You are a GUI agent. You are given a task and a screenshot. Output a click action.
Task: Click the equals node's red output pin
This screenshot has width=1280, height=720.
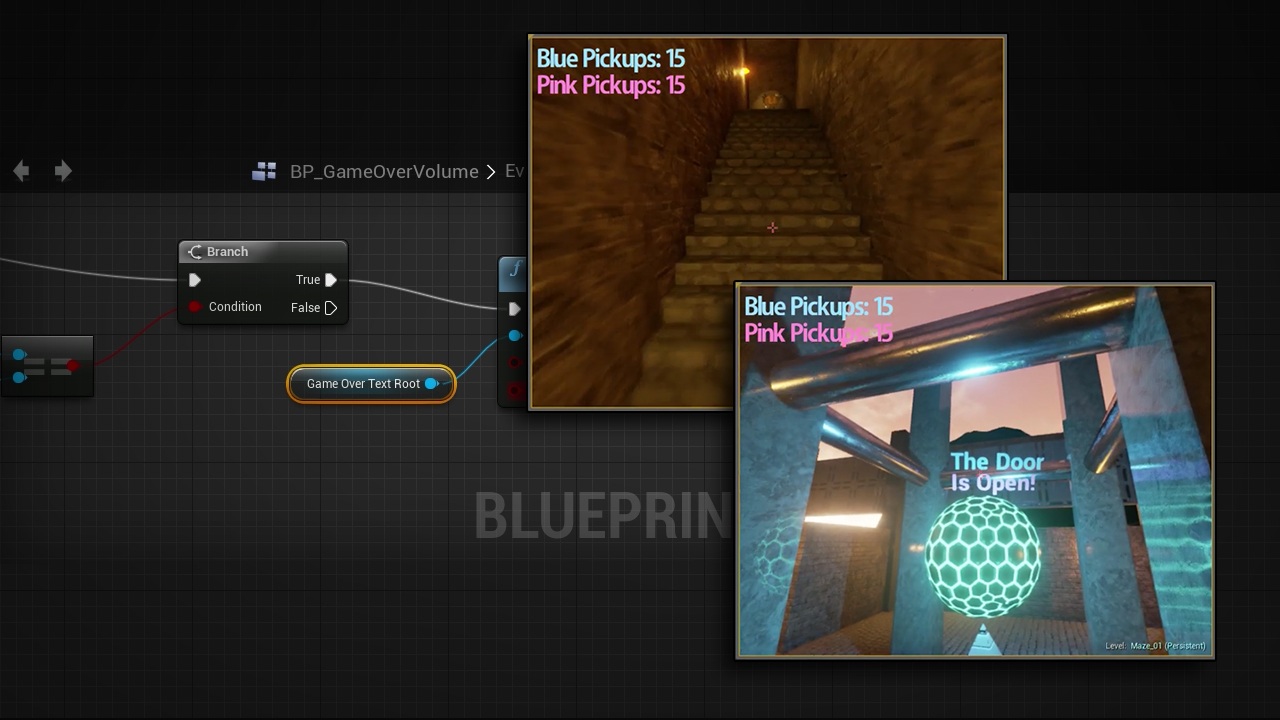(x=73, y=366)
